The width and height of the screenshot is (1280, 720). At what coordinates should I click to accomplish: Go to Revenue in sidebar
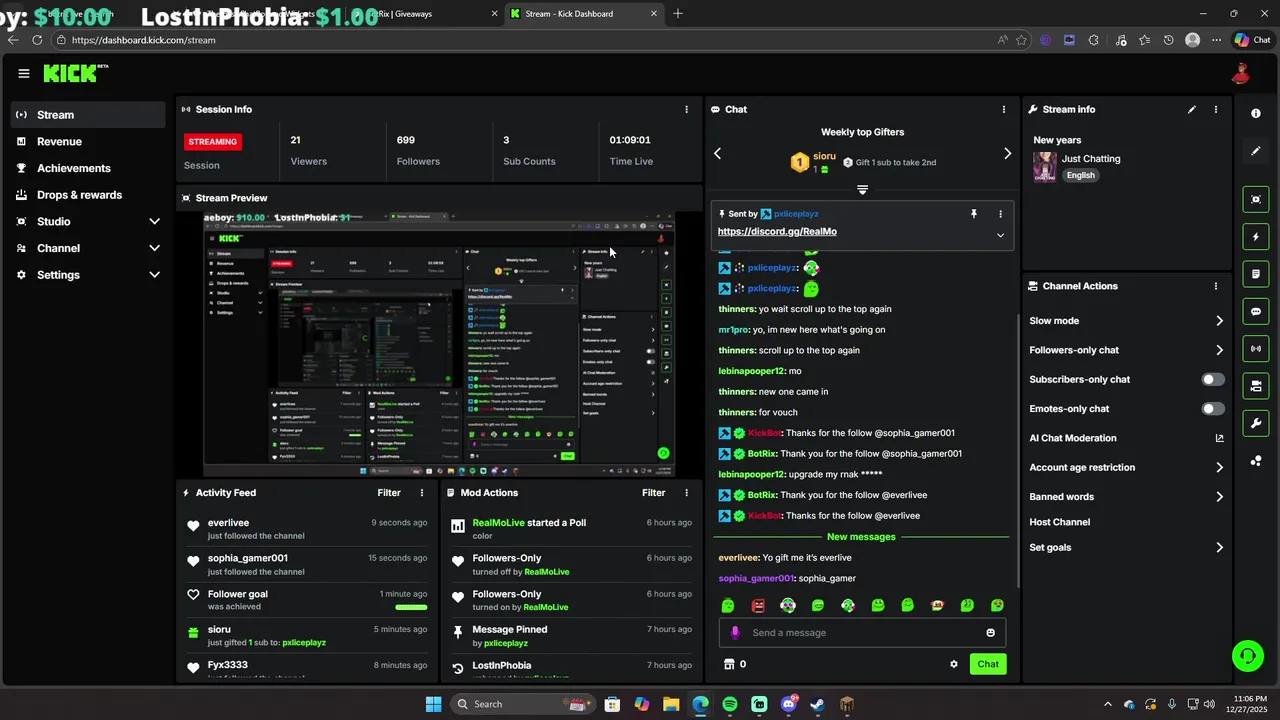point(88,142)
